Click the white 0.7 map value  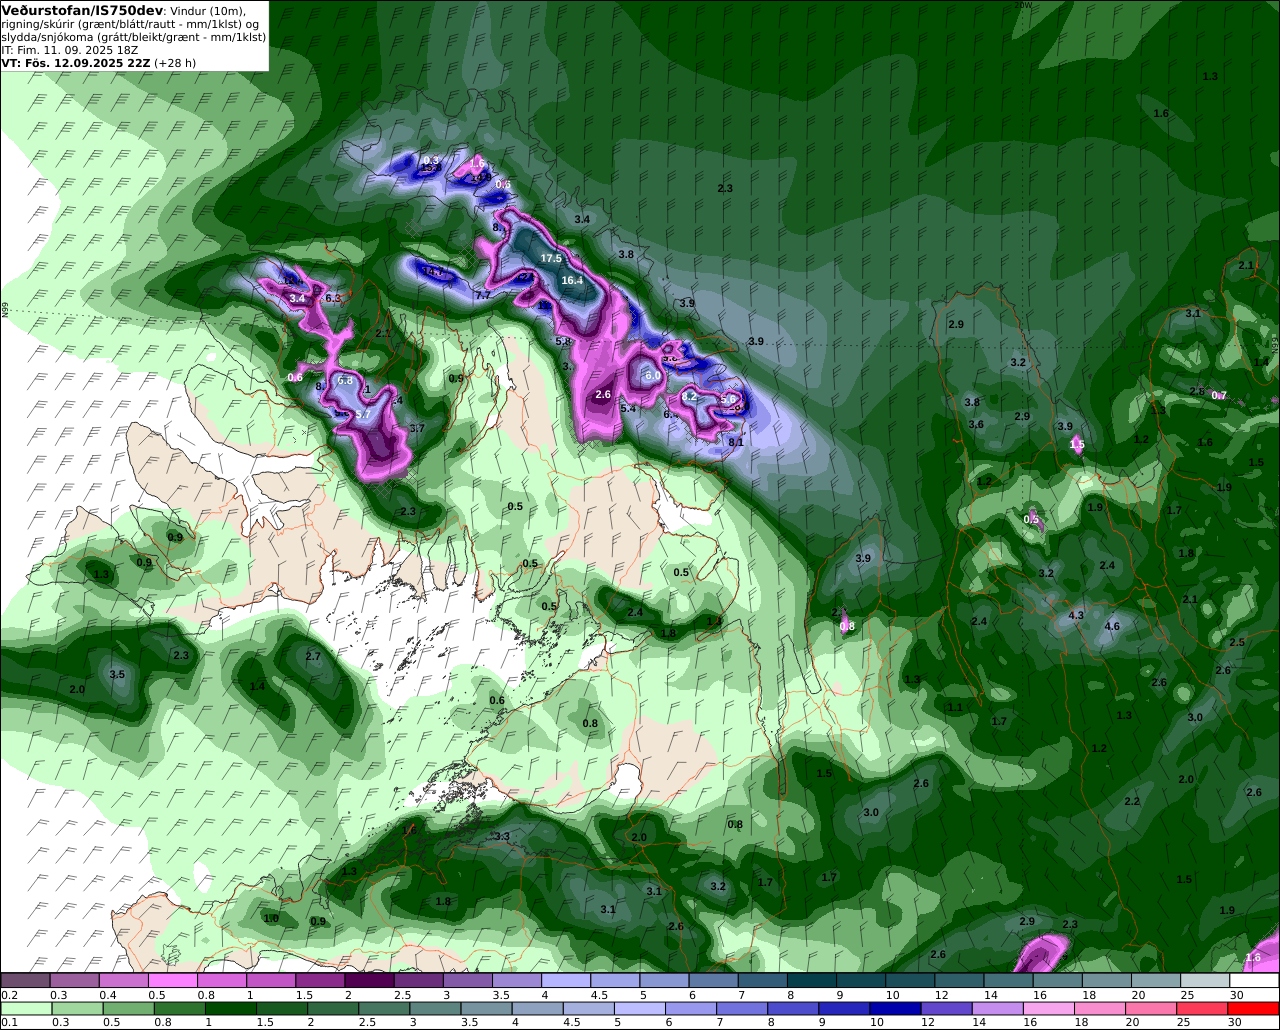[1219, 395]
